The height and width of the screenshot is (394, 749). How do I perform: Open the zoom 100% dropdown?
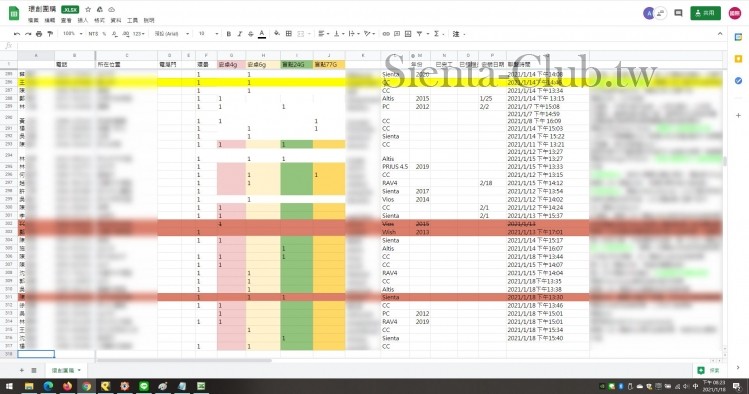[73, 34]
